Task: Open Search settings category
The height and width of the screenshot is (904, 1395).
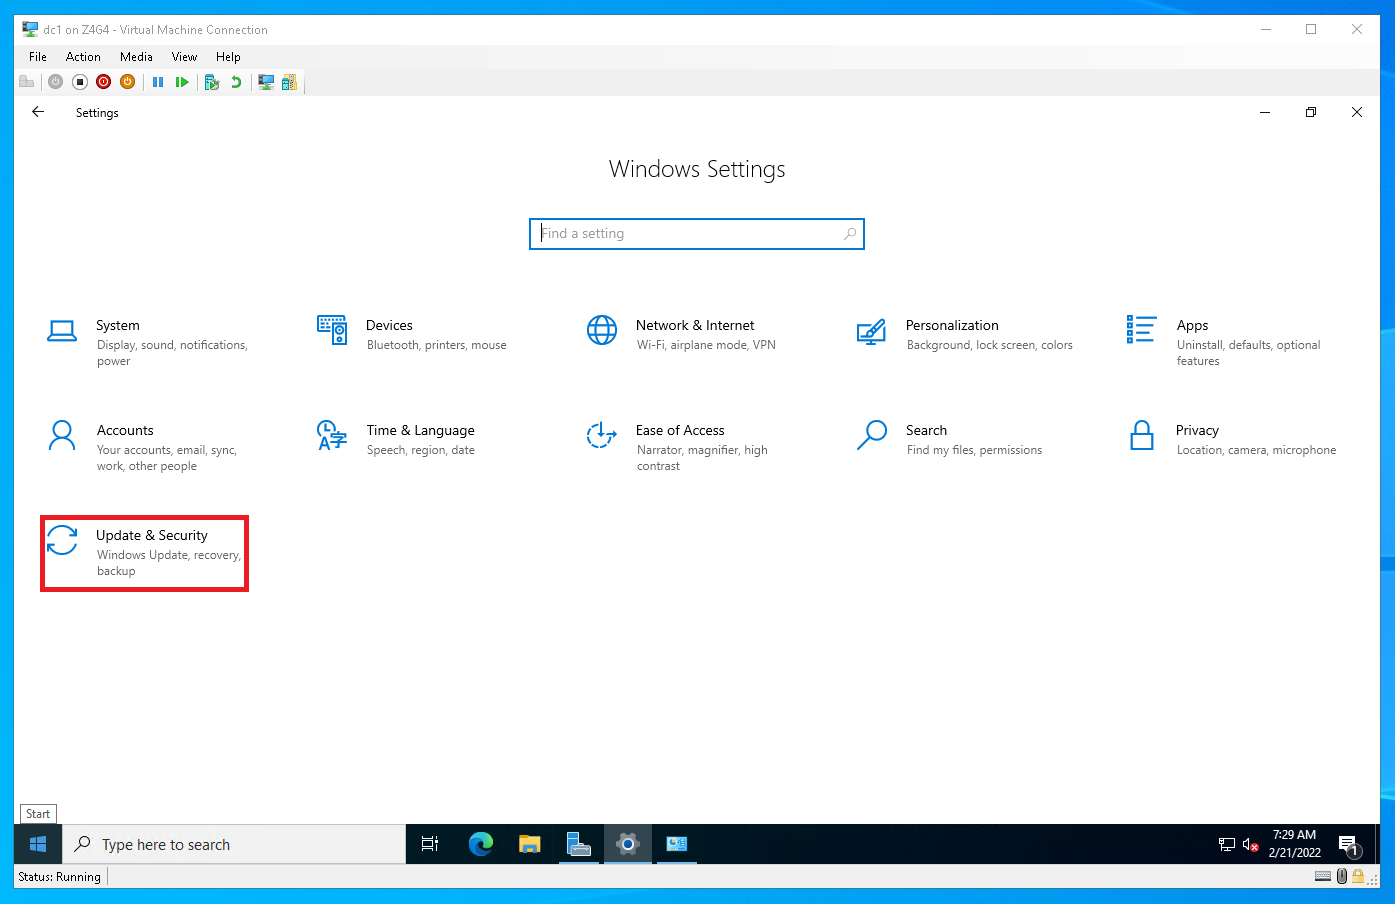Action: tap(950, 440)
